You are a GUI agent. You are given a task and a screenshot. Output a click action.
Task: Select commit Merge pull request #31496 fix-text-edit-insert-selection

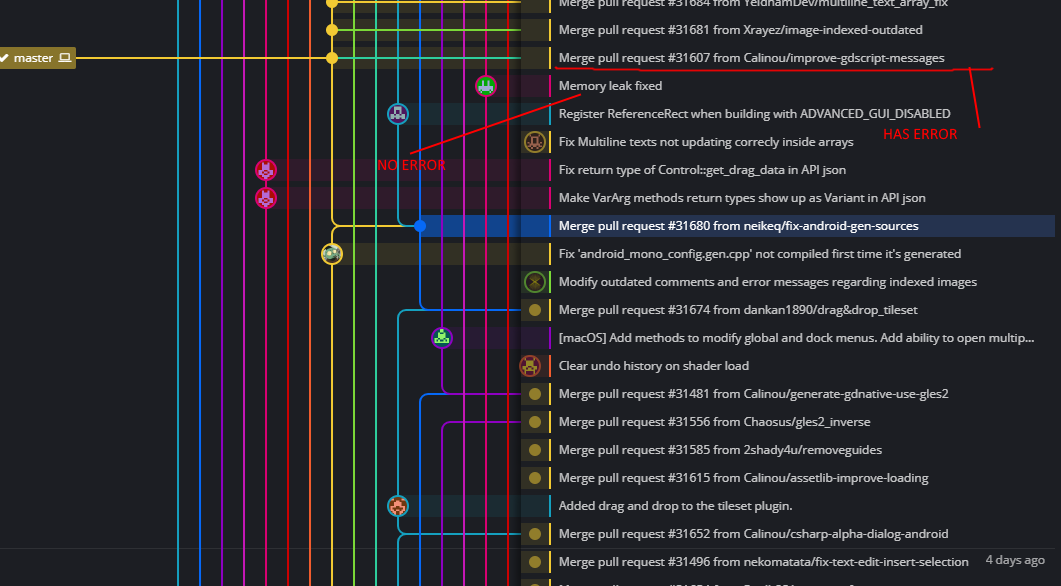[763, 562]
